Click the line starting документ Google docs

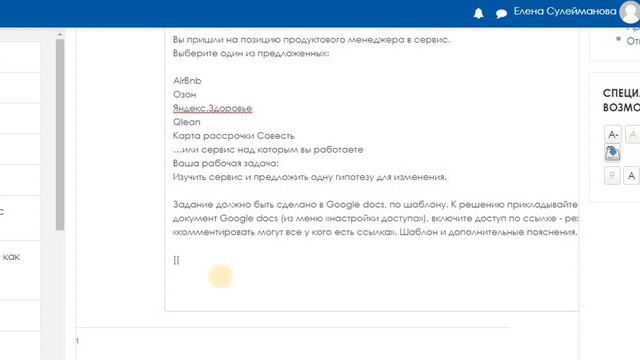(x=375, y=218)
